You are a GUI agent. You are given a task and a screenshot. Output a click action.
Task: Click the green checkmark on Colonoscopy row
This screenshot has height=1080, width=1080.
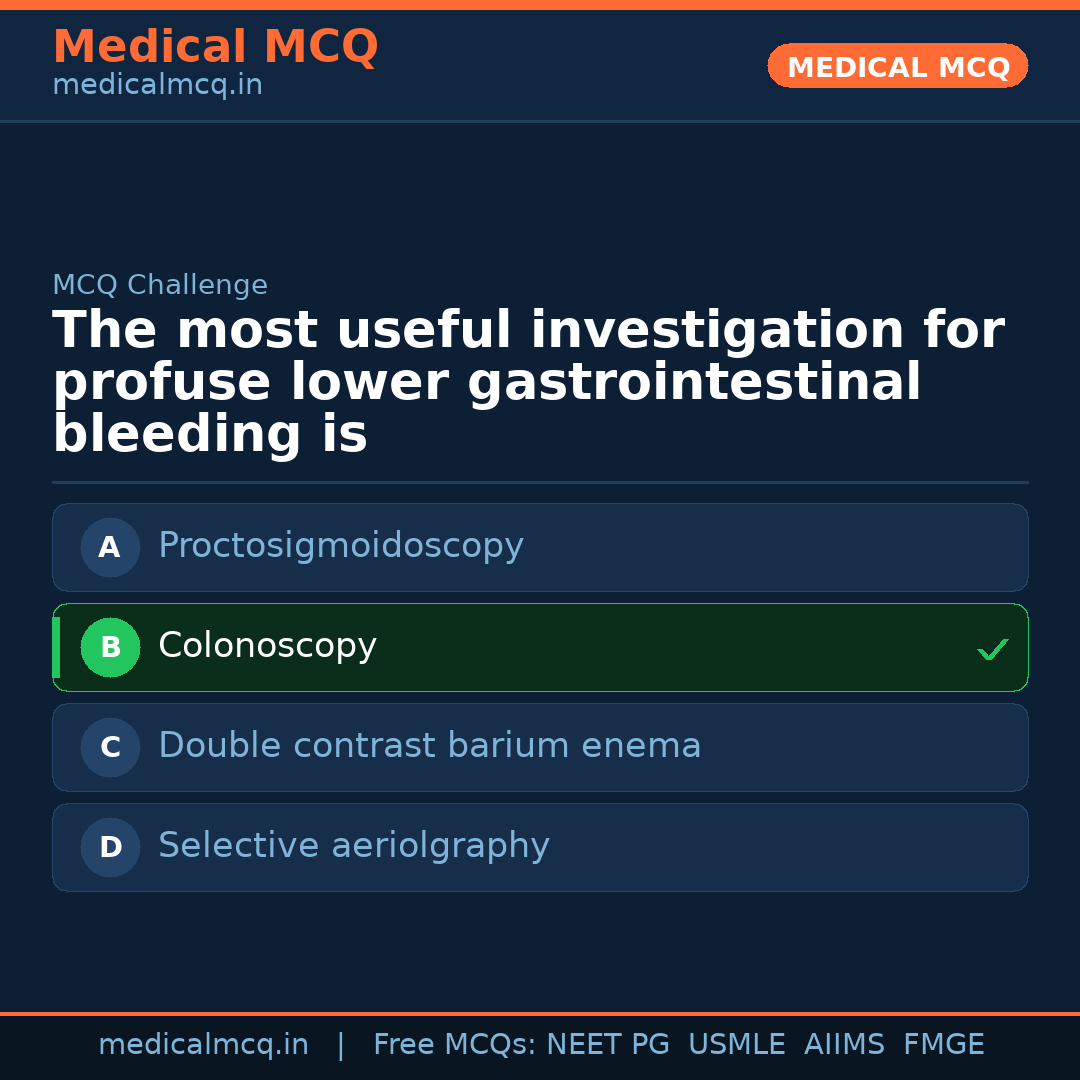[x=992, y=650]
